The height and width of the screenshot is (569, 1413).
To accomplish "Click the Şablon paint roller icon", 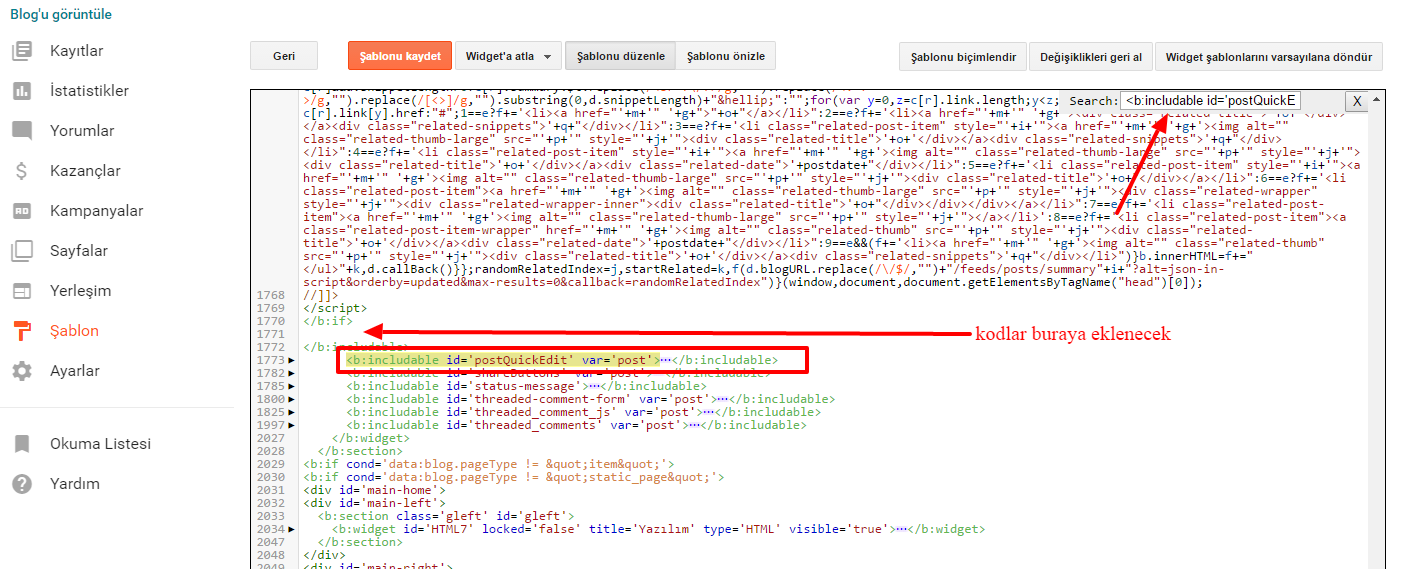I will pos(22,331).
